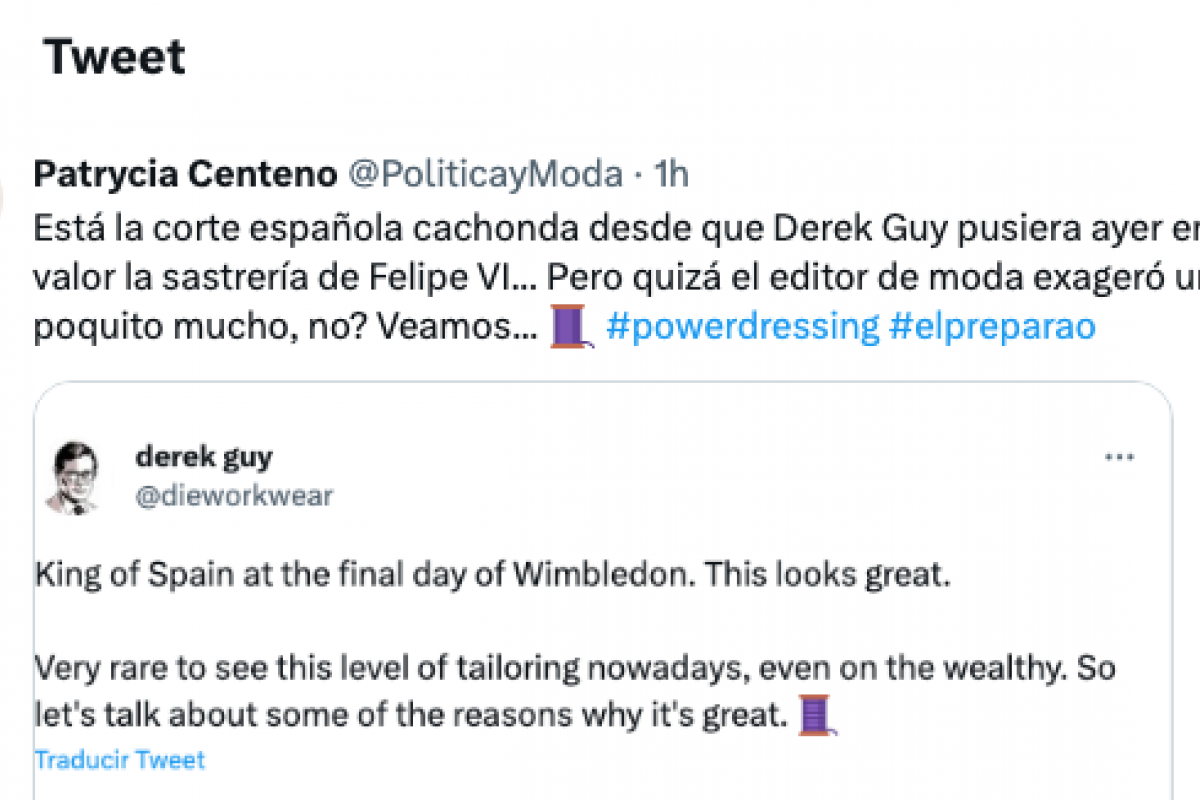This screenshot has width=1200, height=800.
Task: Open the #powerdressing hashtag
Action: click(x=743, y=326)
